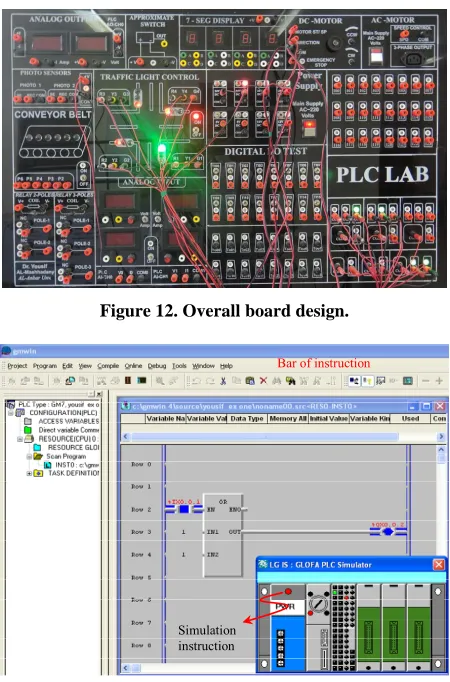450x682 pixels.
Task: Click the ladder editor's up scroll arrow
Action: click(x=441, y=449)
